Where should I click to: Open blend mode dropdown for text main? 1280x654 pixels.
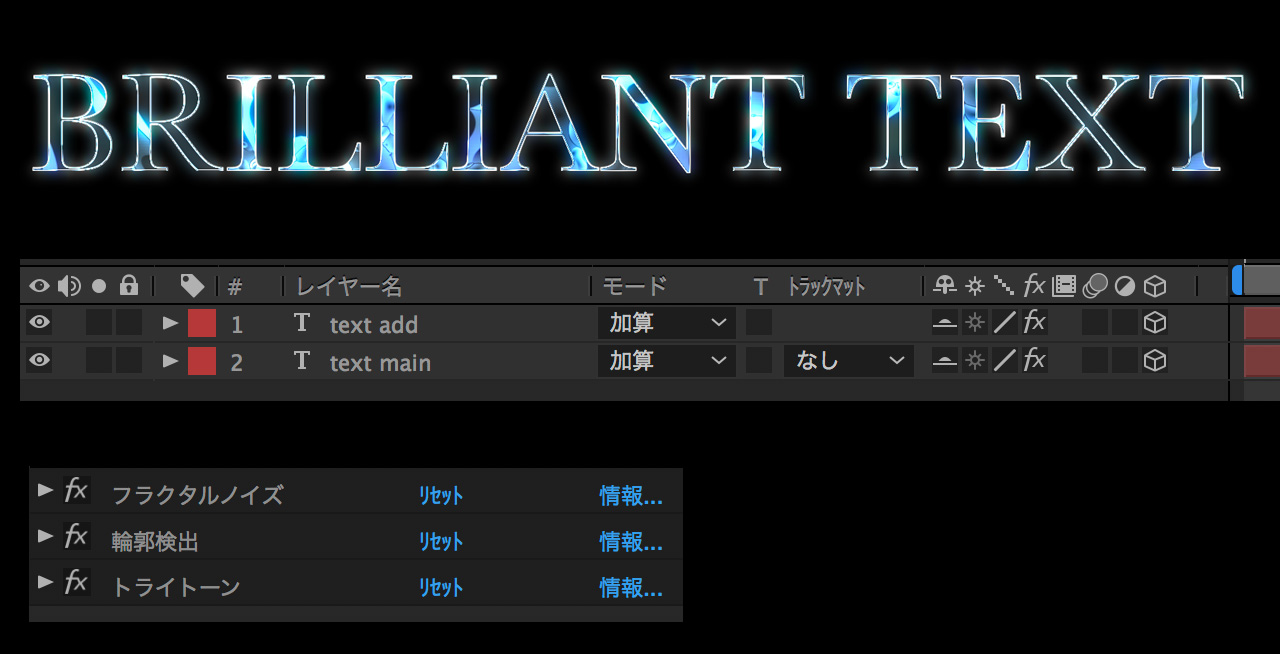(x=667, y=361)
